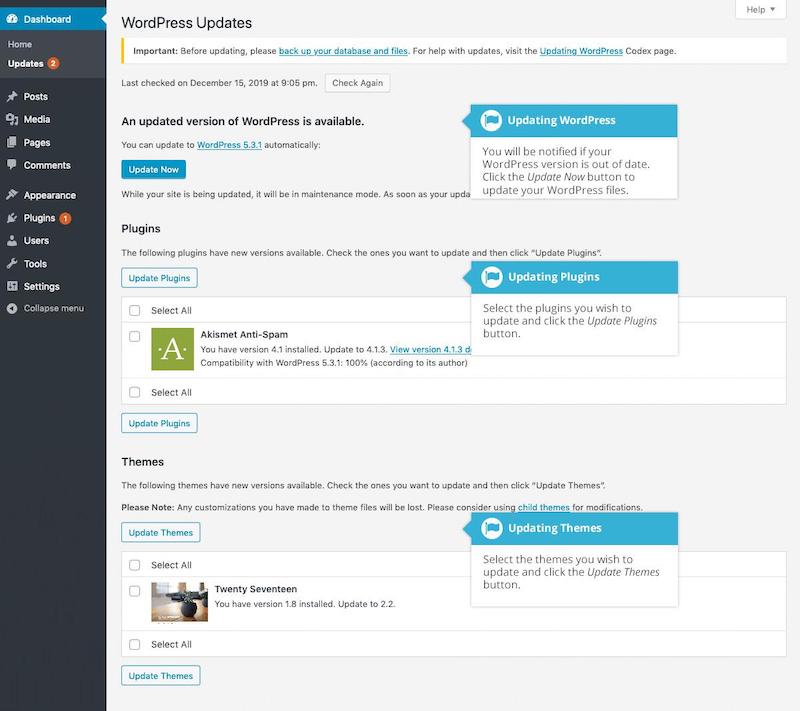Click the Check Again button
Viewport: 800px width, 711px height.
[x=358, y=83]
